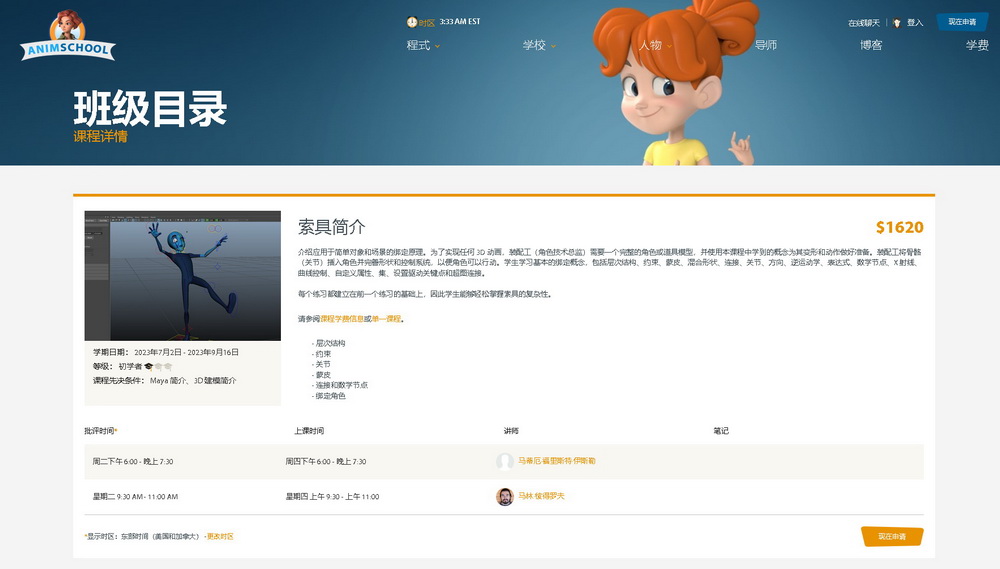Open instructor link 马林·彼得罗夫

point(541,496)
